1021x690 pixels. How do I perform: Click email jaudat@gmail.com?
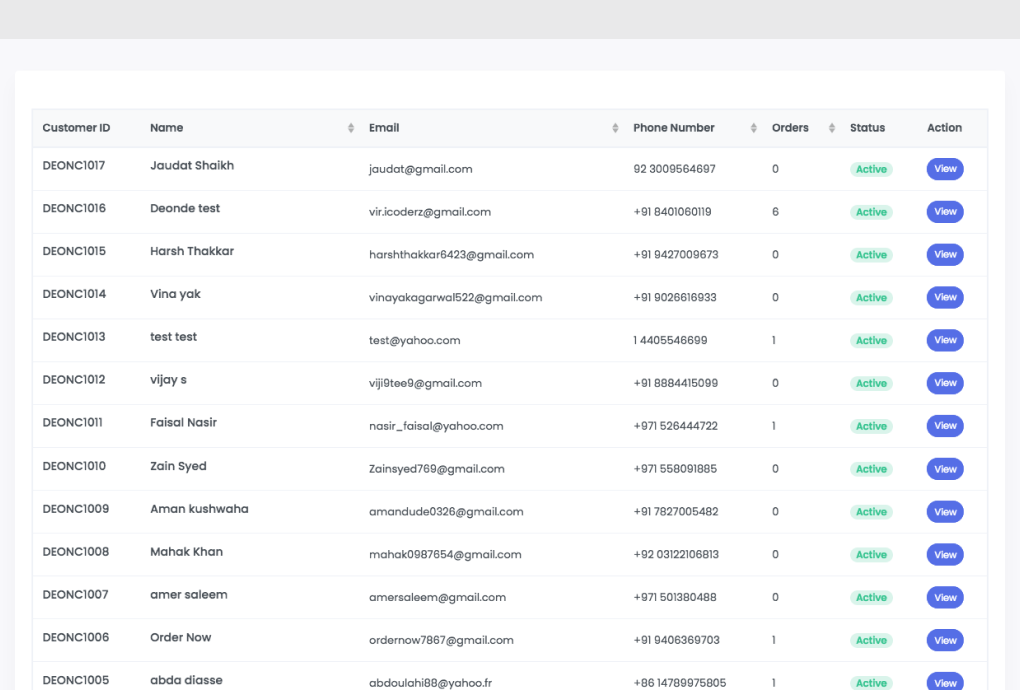(x=421, y=169)
